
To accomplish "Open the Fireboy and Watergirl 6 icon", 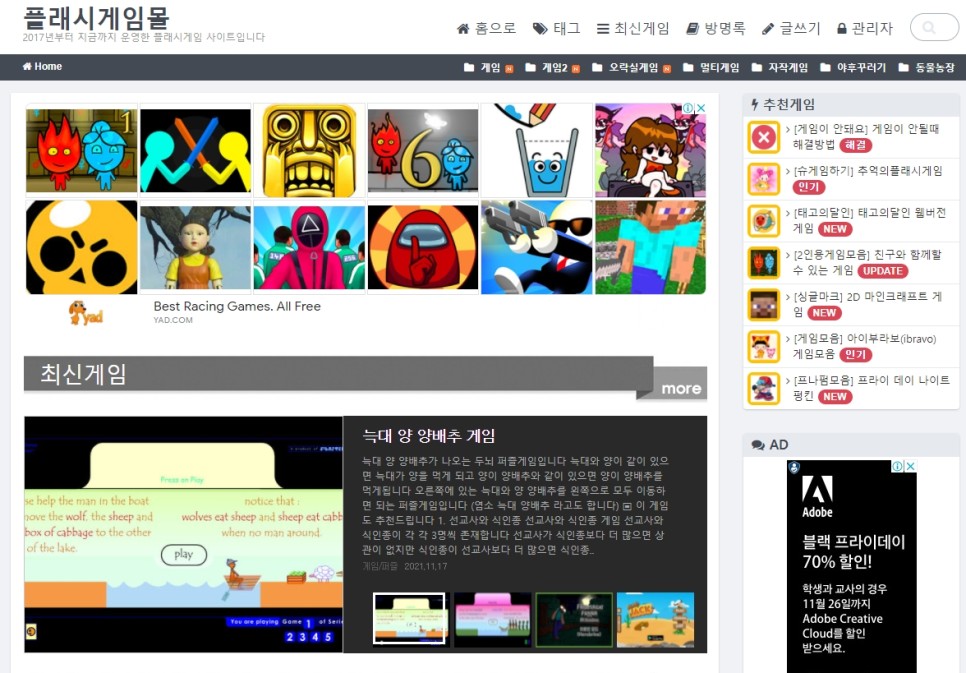I will click(x=423, y=150).
